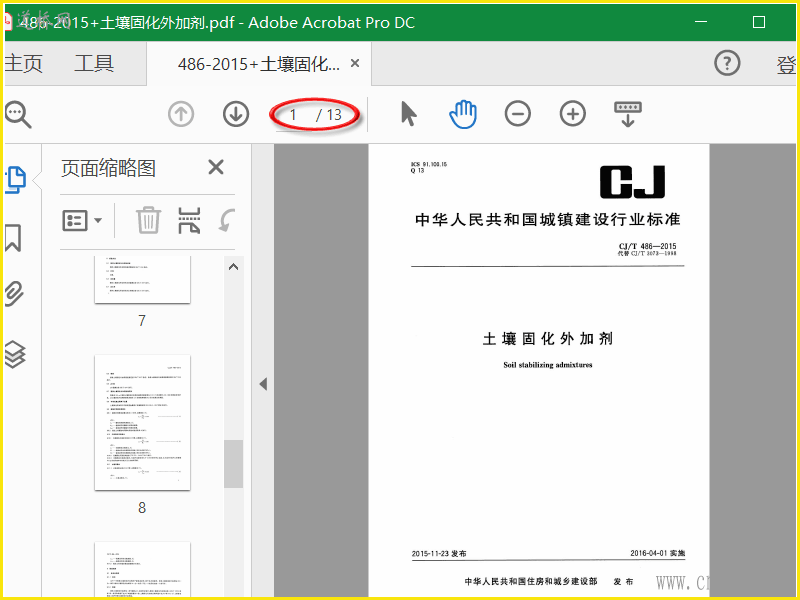Click the 中华人民共和国城镇建设行业标准 heading
800x600 pixels.
pos(547,219)
